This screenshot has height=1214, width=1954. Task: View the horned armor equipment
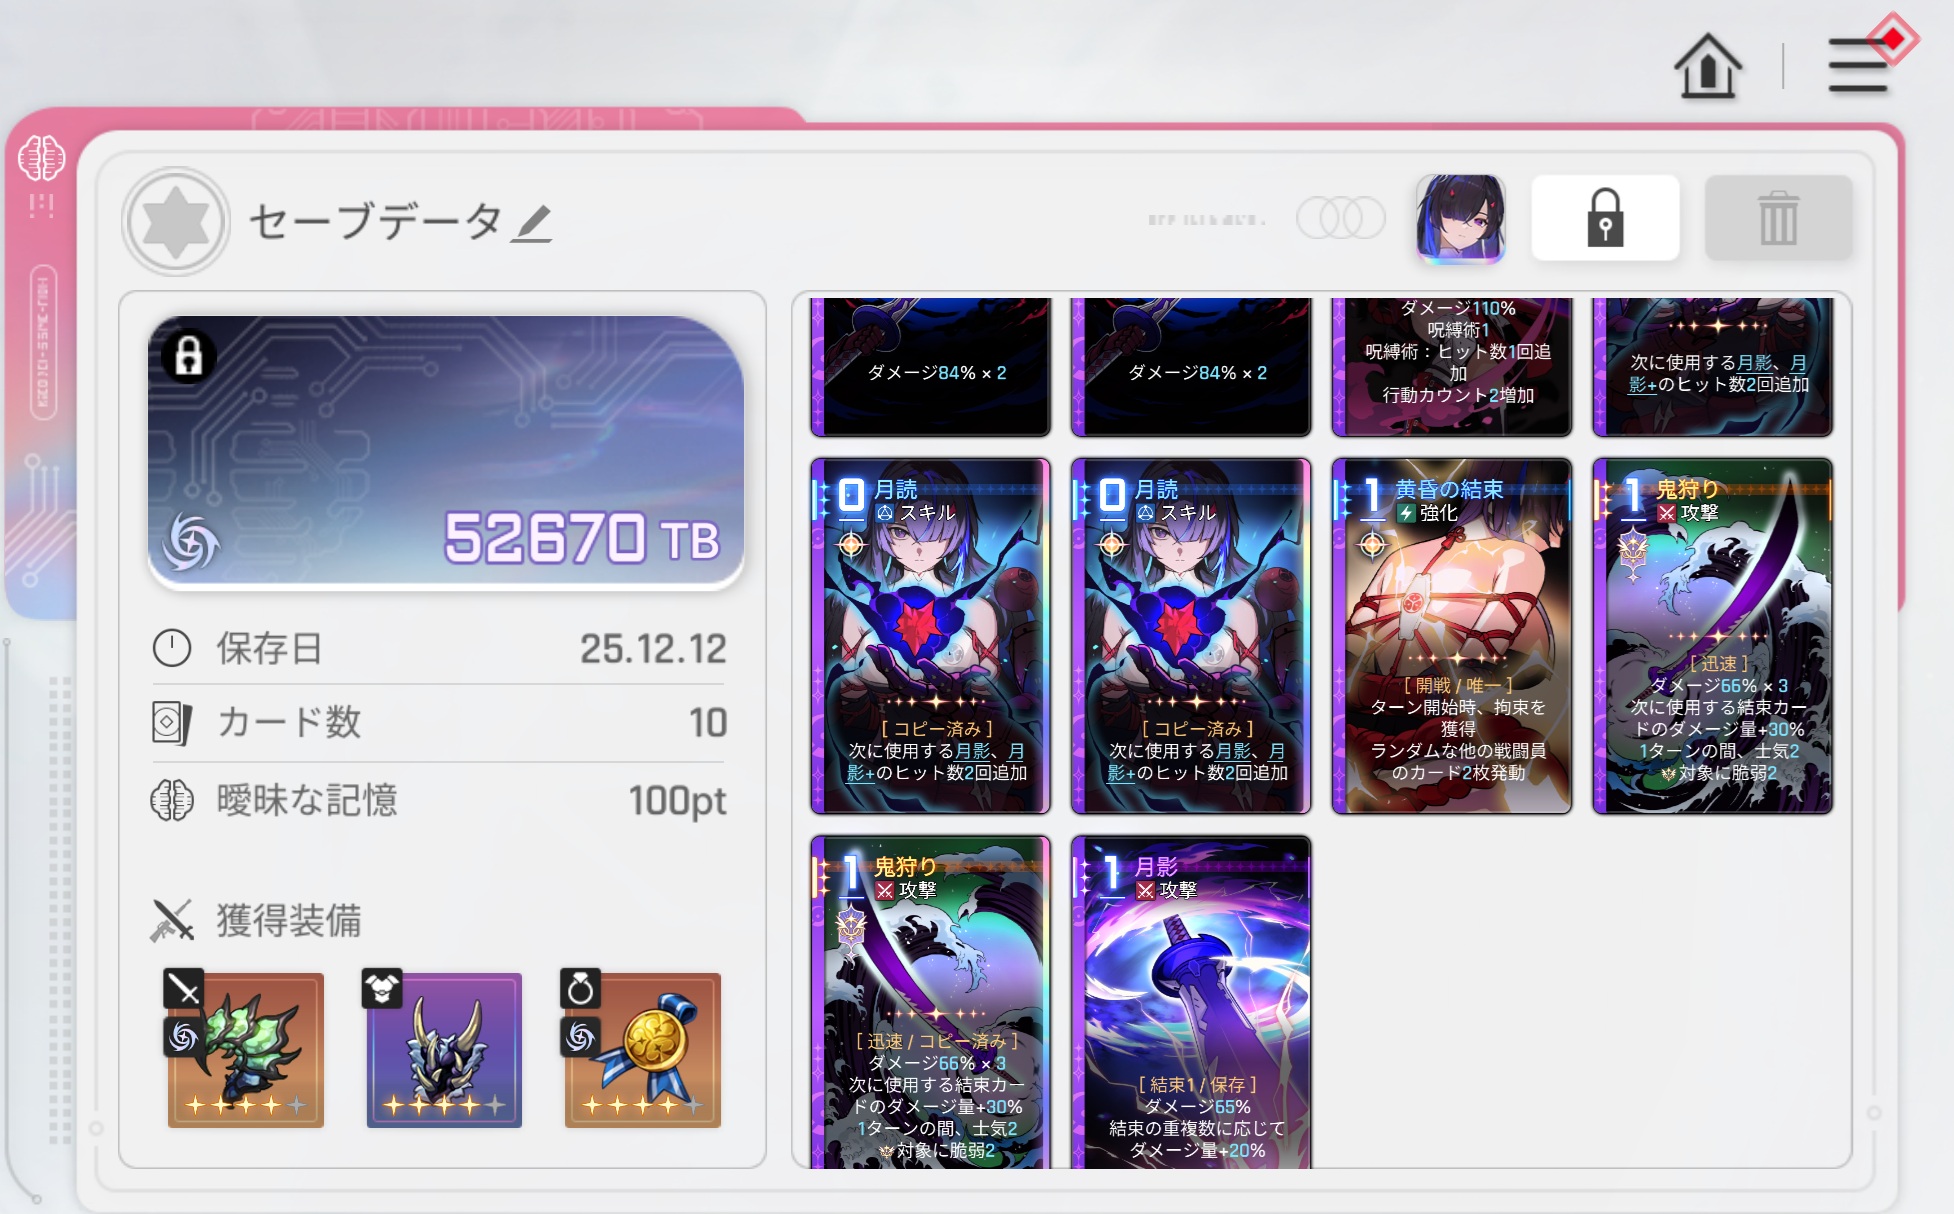[444, 1049]
